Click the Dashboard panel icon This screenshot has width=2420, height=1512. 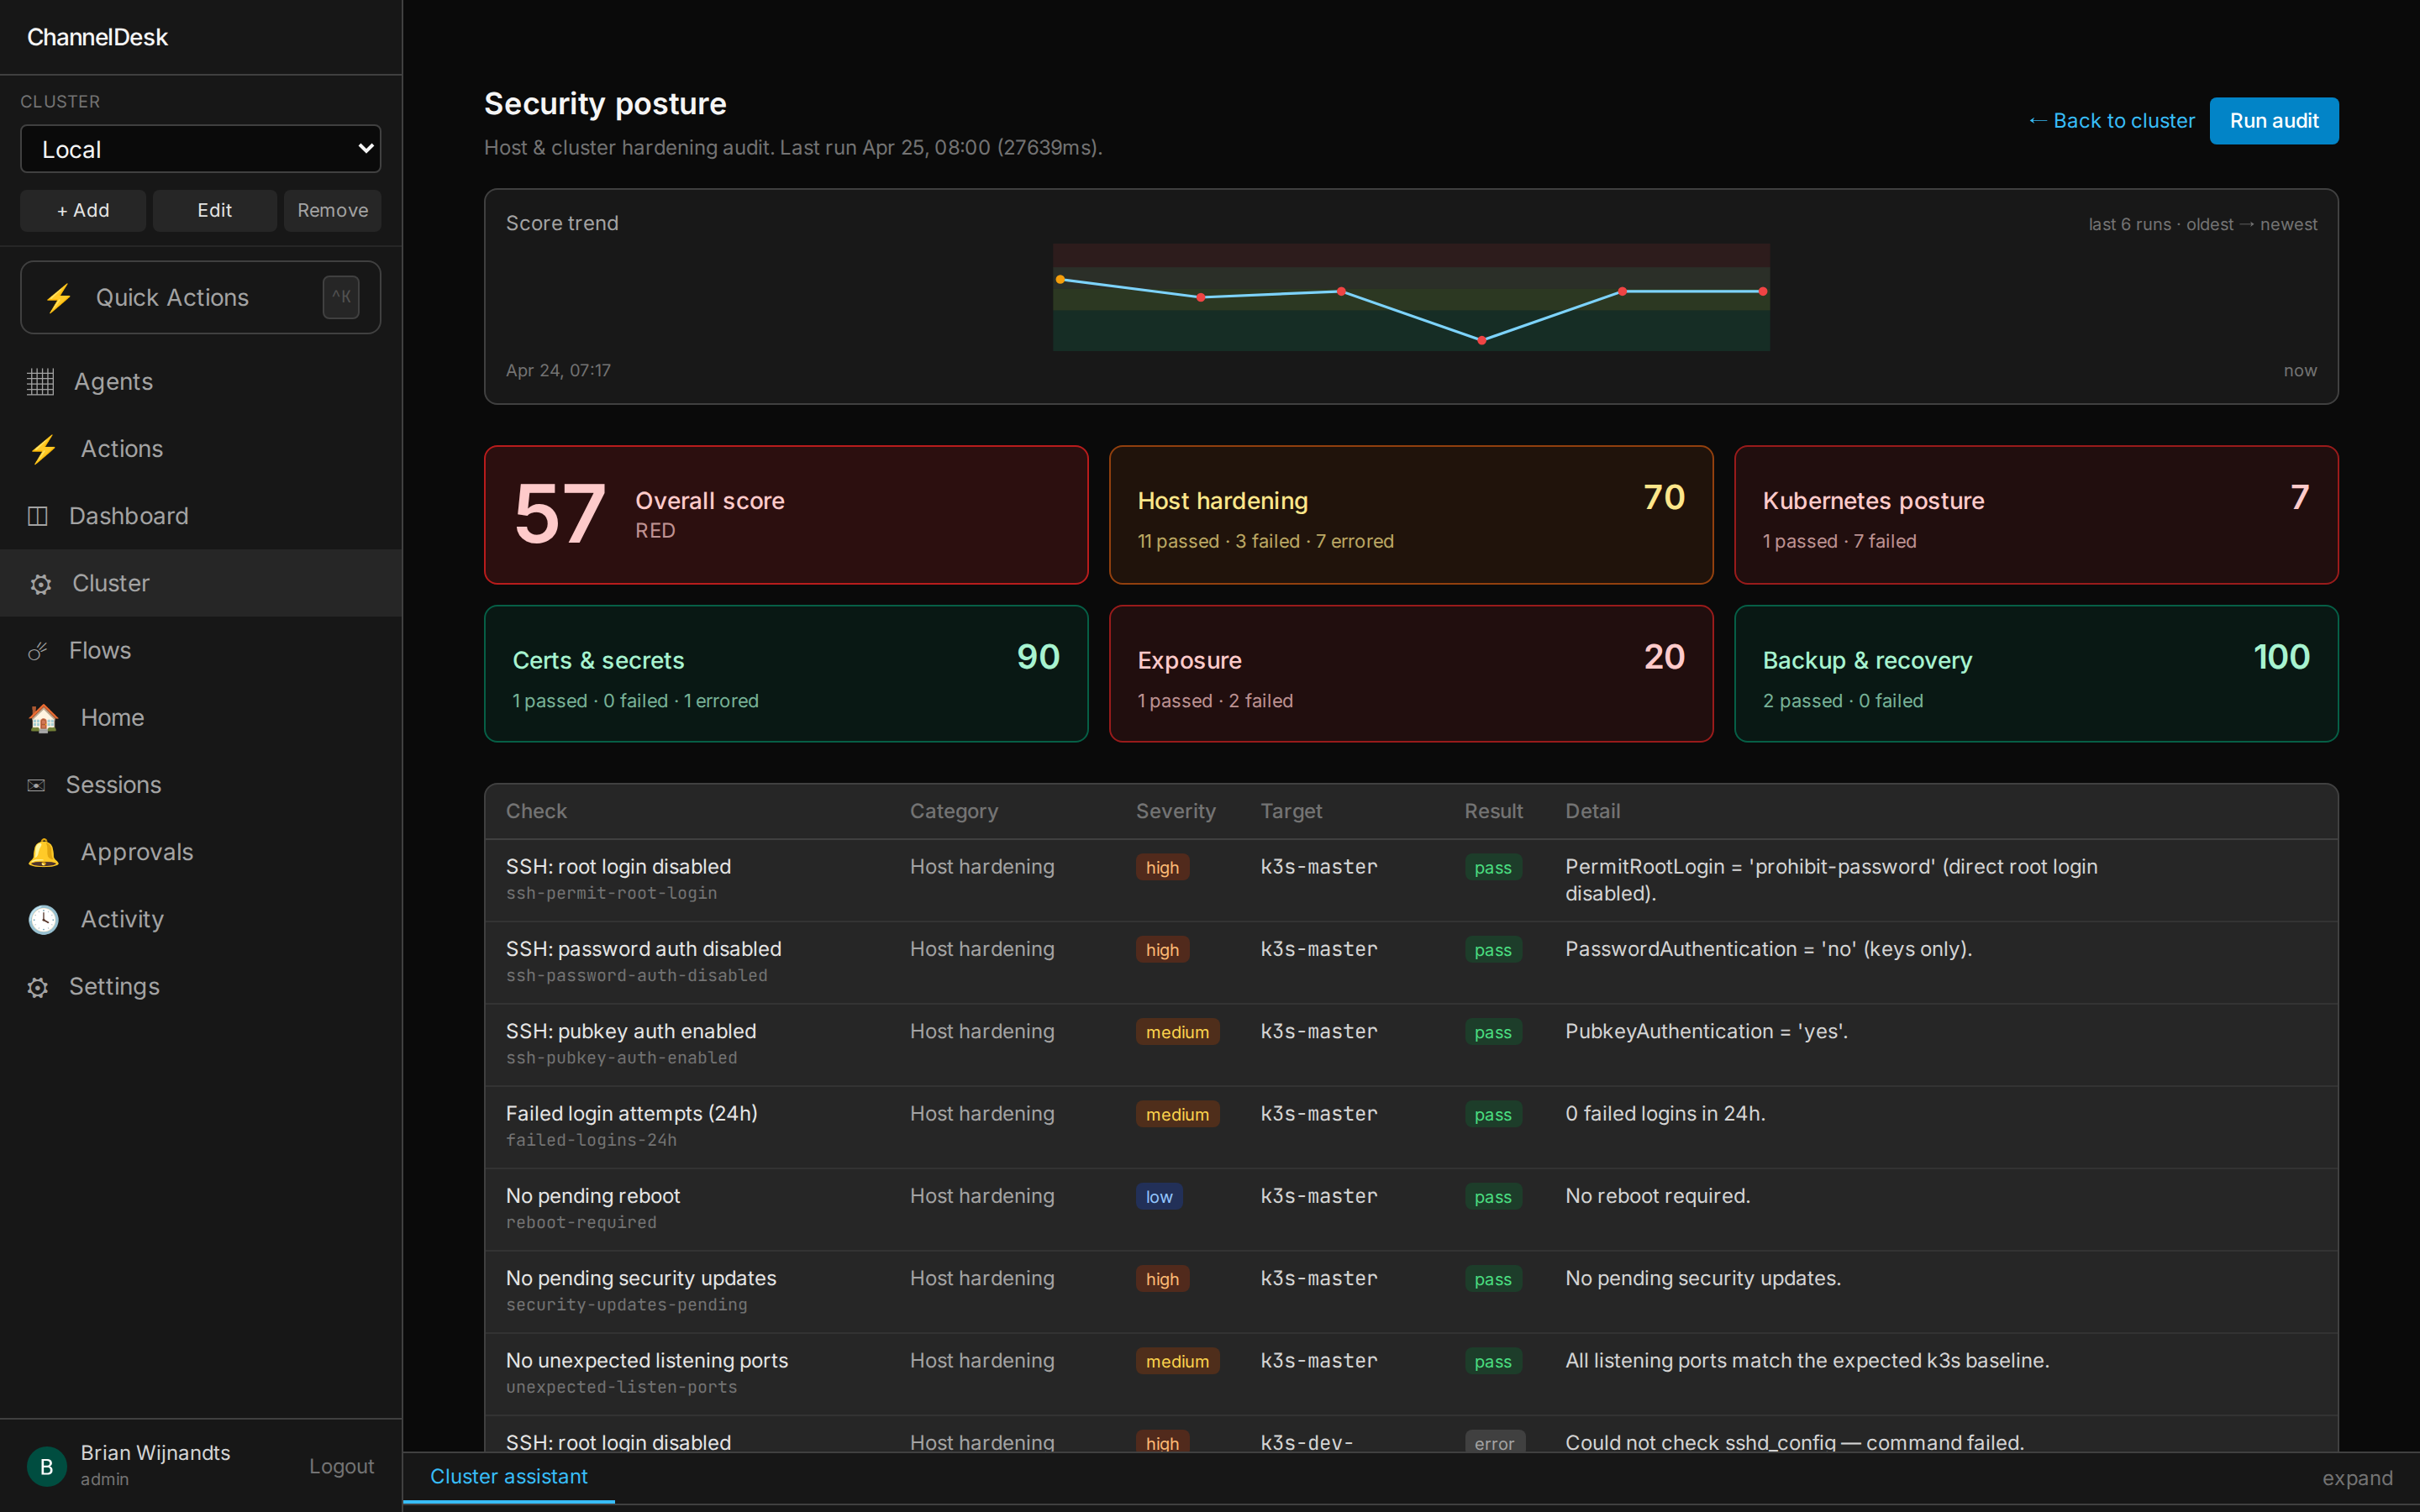tap(38, 516)
